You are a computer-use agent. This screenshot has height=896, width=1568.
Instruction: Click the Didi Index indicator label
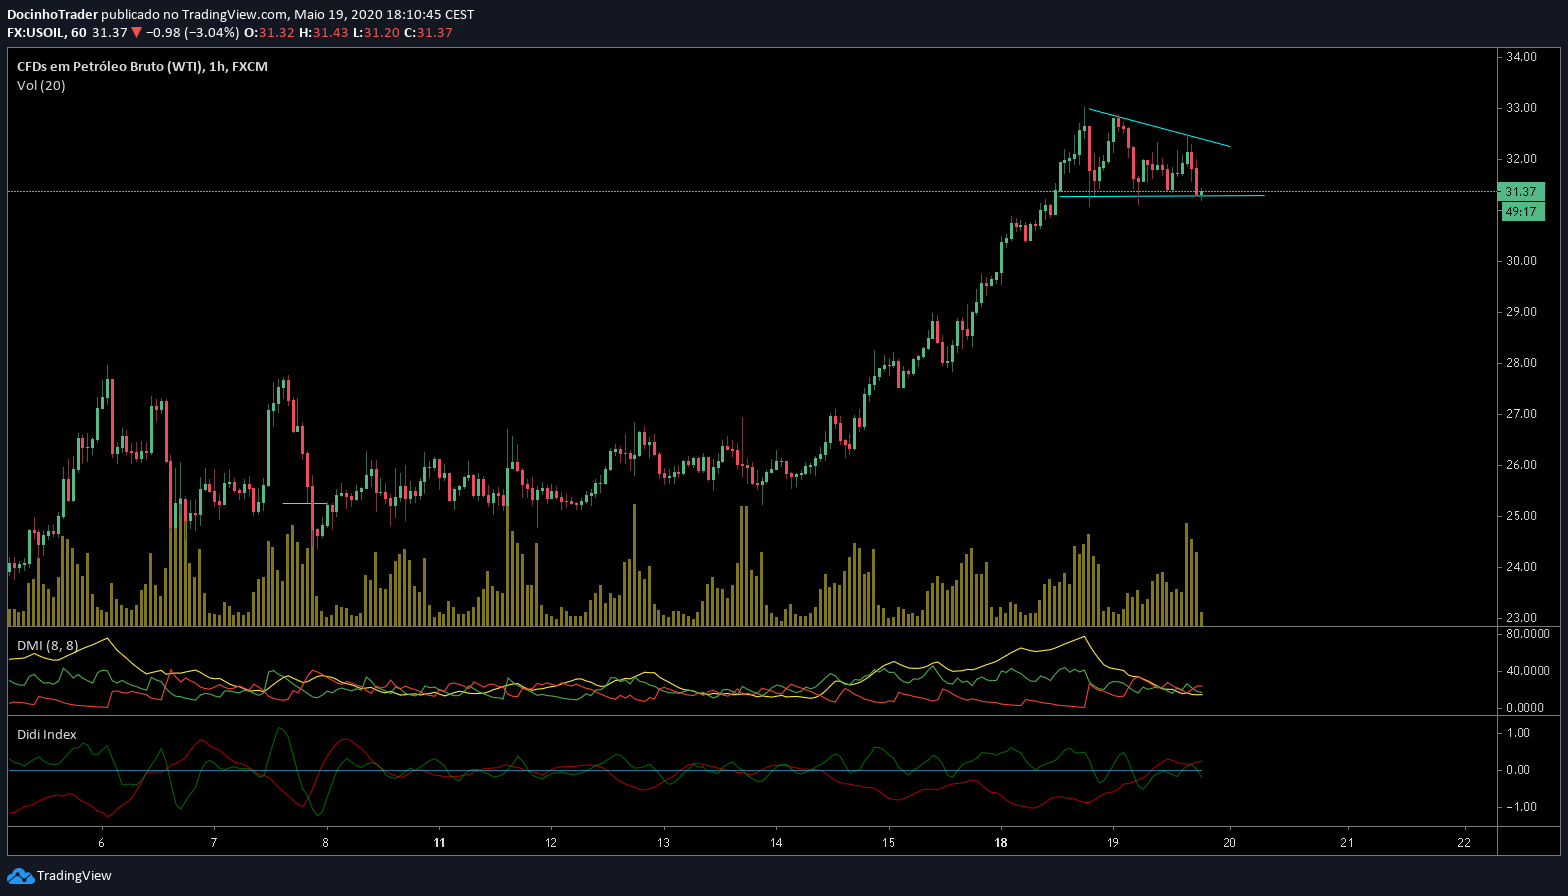point(47,735)
